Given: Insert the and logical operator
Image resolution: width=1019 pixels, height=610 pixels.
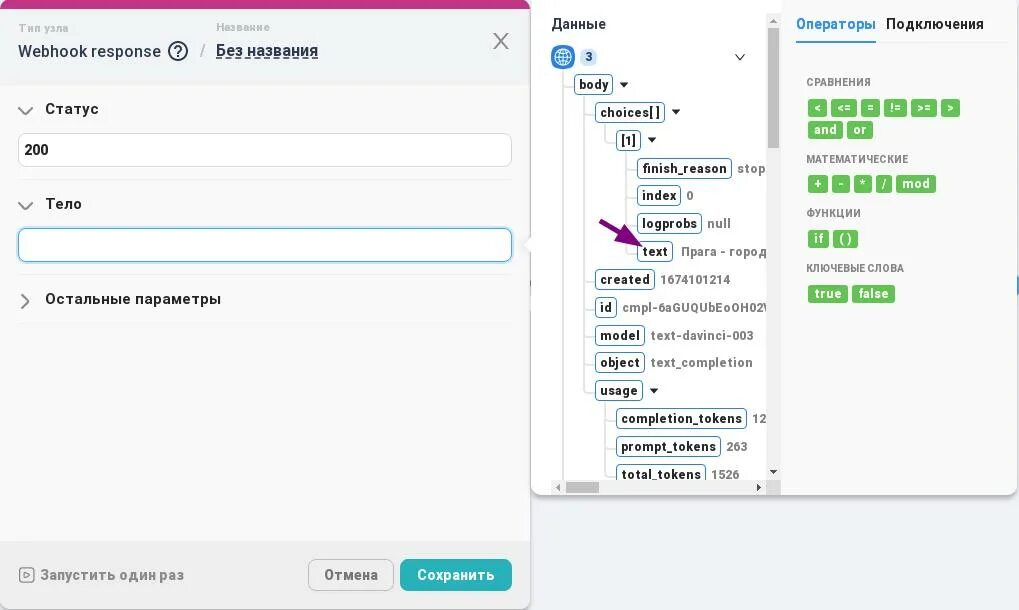Looking at the screenshot, I should 825,130.
